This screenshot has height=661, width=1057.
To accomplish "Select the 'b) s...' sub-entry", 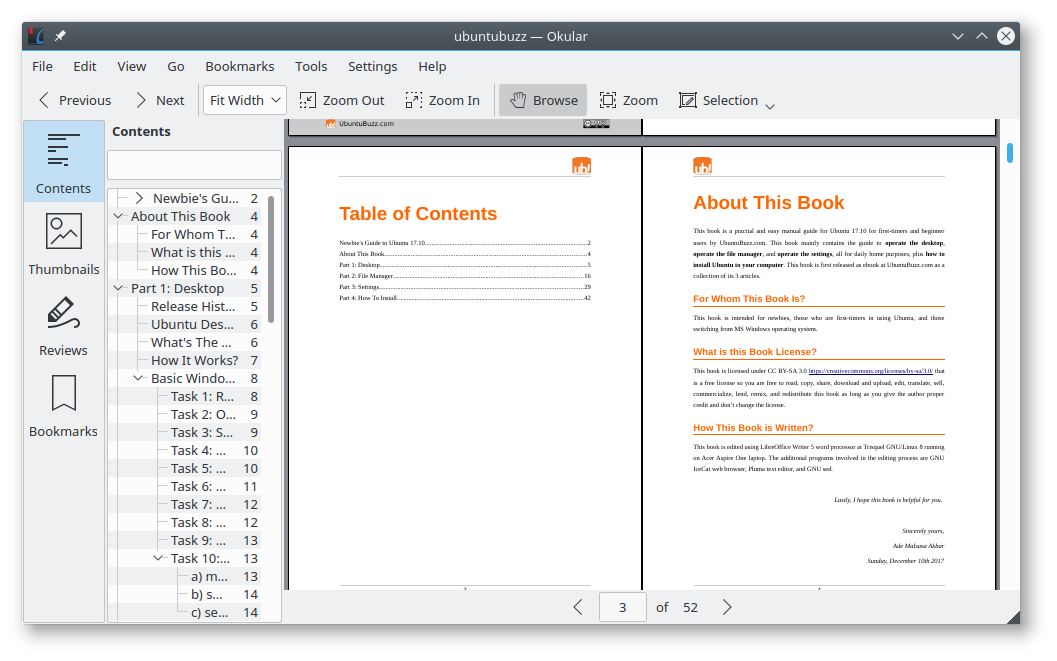I will pos(206,595).
